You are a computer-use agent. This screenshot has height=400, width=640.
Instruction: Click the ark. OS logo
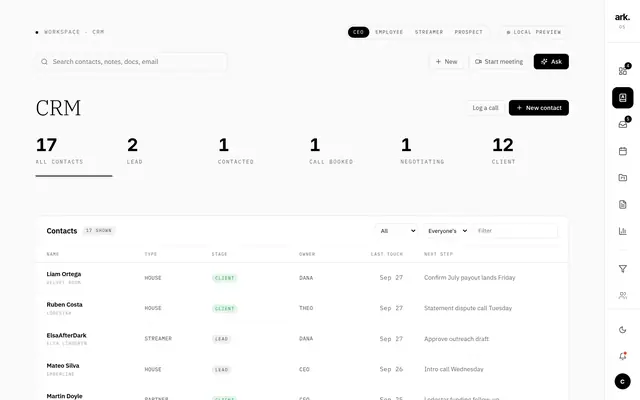(622, 20)
